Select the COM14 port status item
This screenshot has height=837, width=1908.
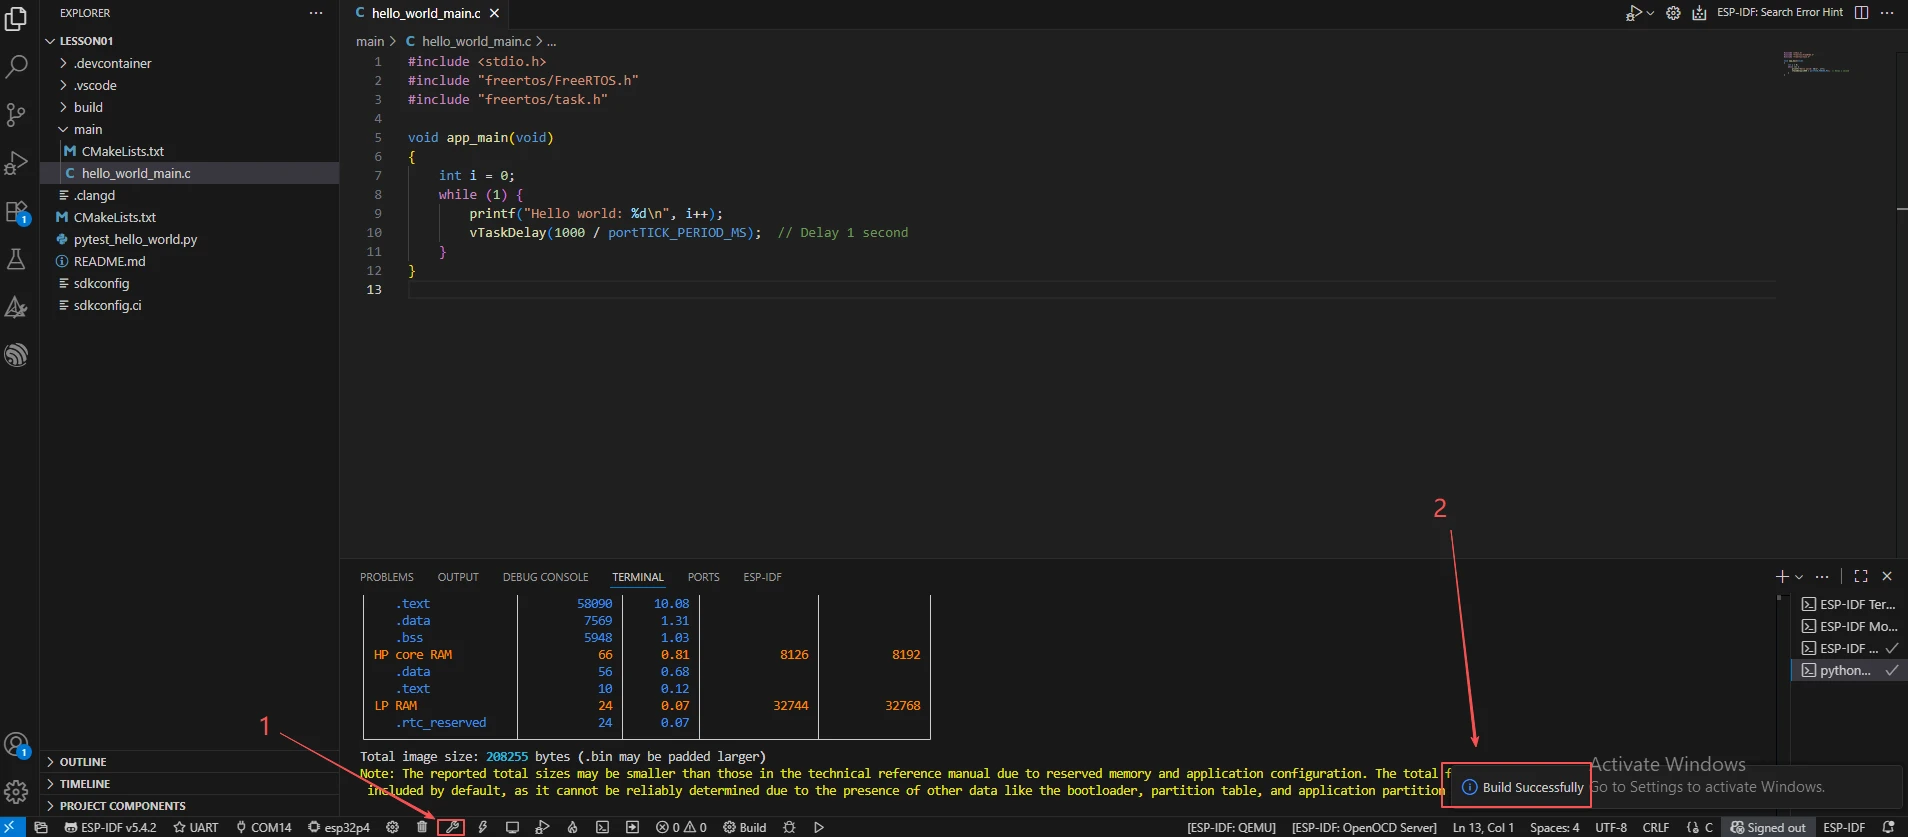pos(263,827)
